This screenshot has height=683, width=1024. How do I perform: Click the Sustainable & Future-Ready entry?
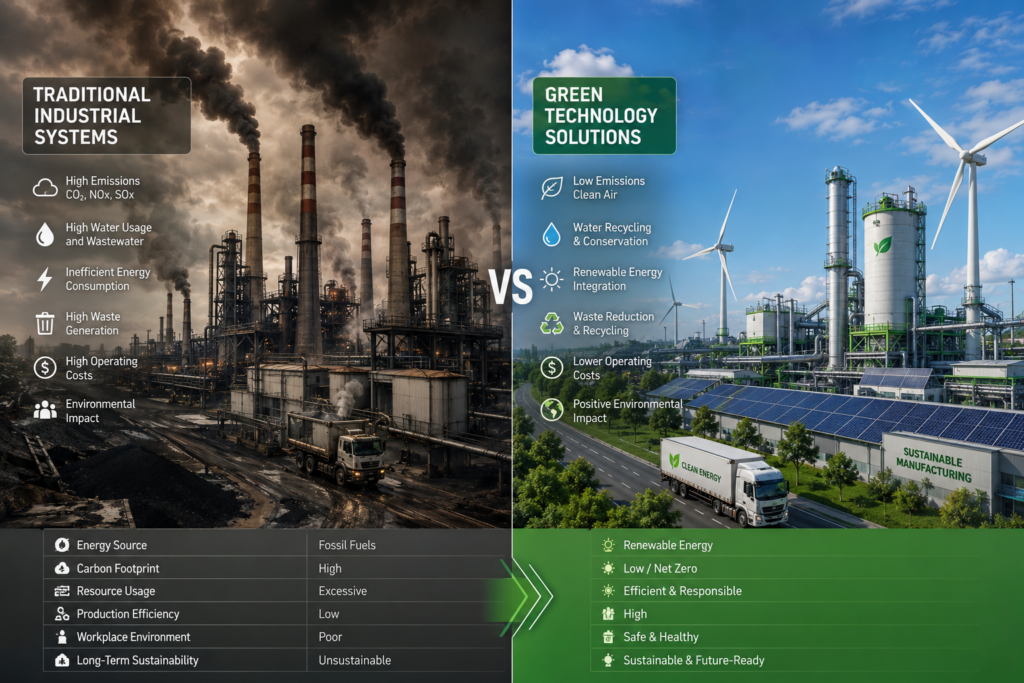[694, 660]
